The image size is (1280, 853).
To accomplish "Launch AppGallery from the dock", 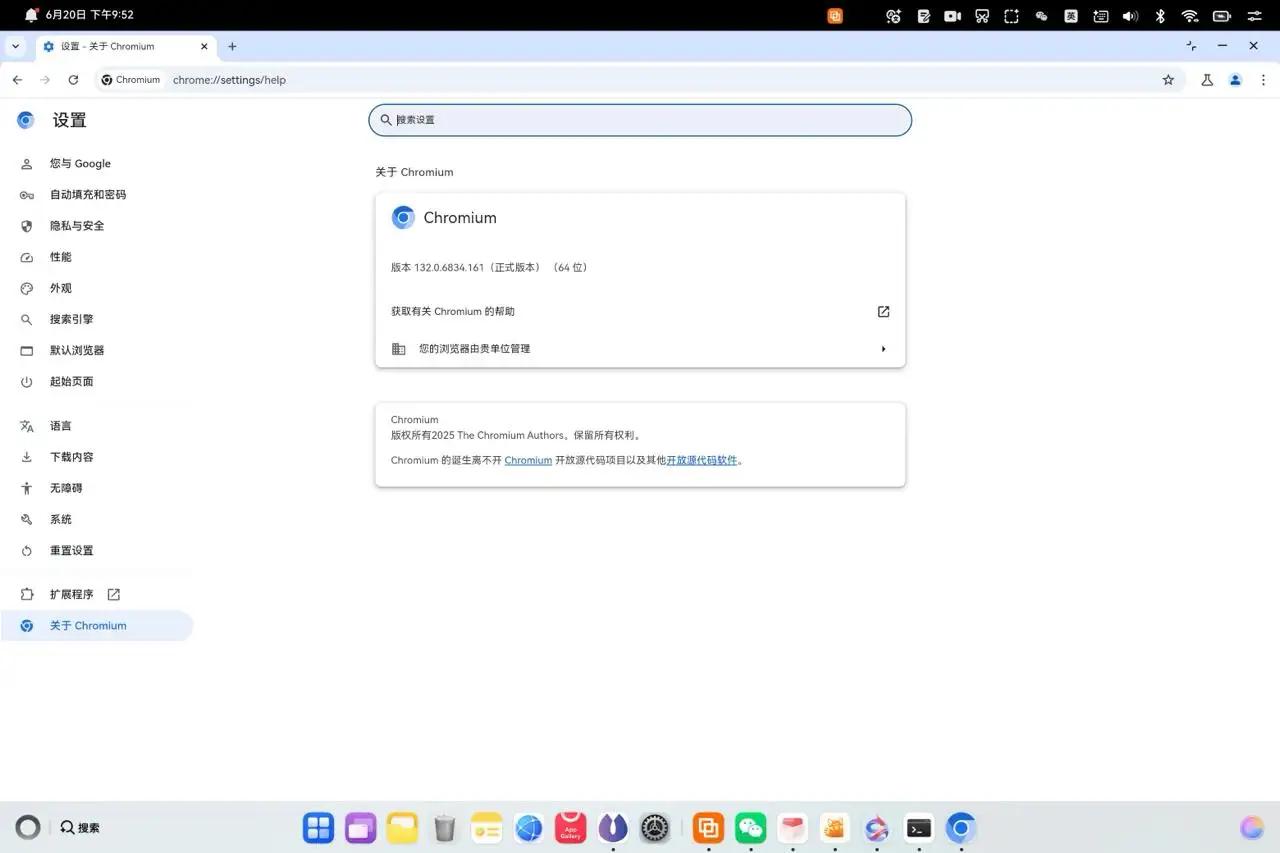I will coord(571,828).
